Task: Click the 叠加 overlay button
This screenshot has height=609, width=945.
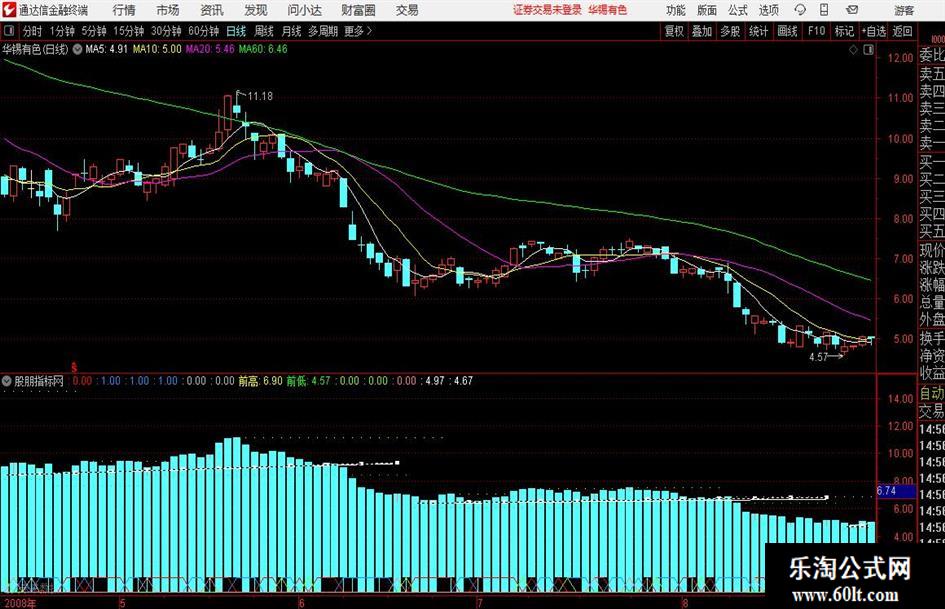Action: [702, 31]
